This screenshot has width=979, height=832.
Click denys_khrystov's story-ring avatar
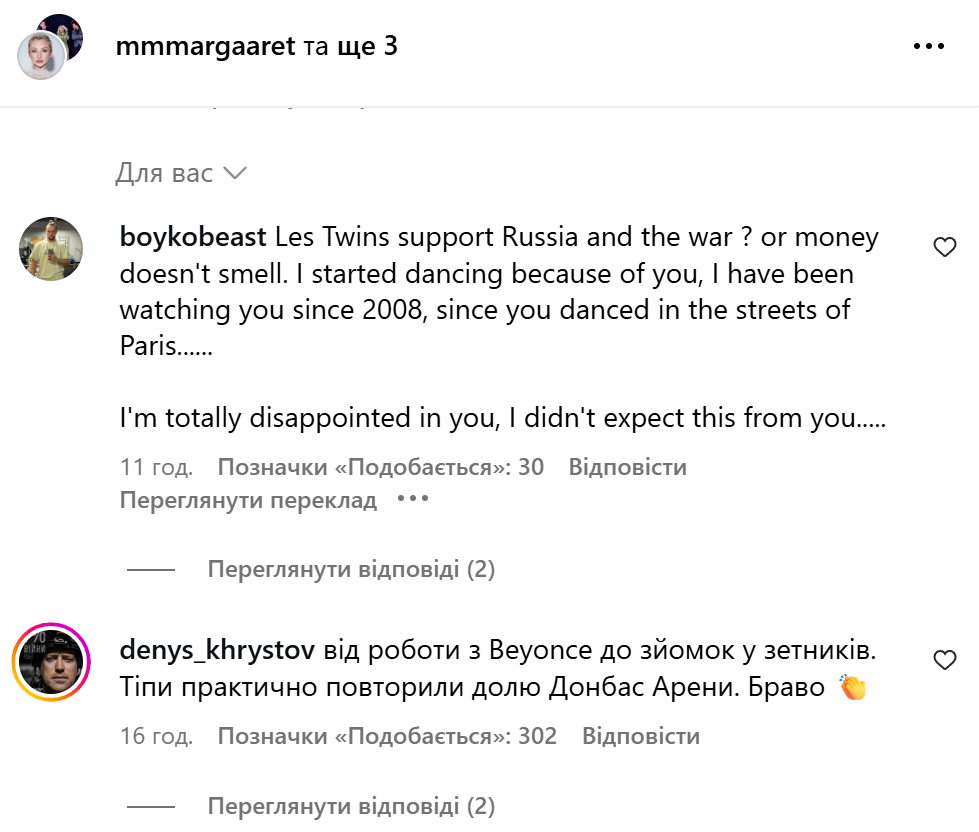[51, 662]
